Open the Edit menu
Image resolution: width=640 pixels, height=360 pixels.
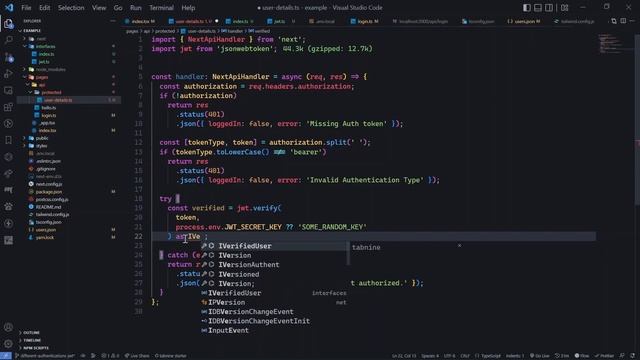click(44, 7)
